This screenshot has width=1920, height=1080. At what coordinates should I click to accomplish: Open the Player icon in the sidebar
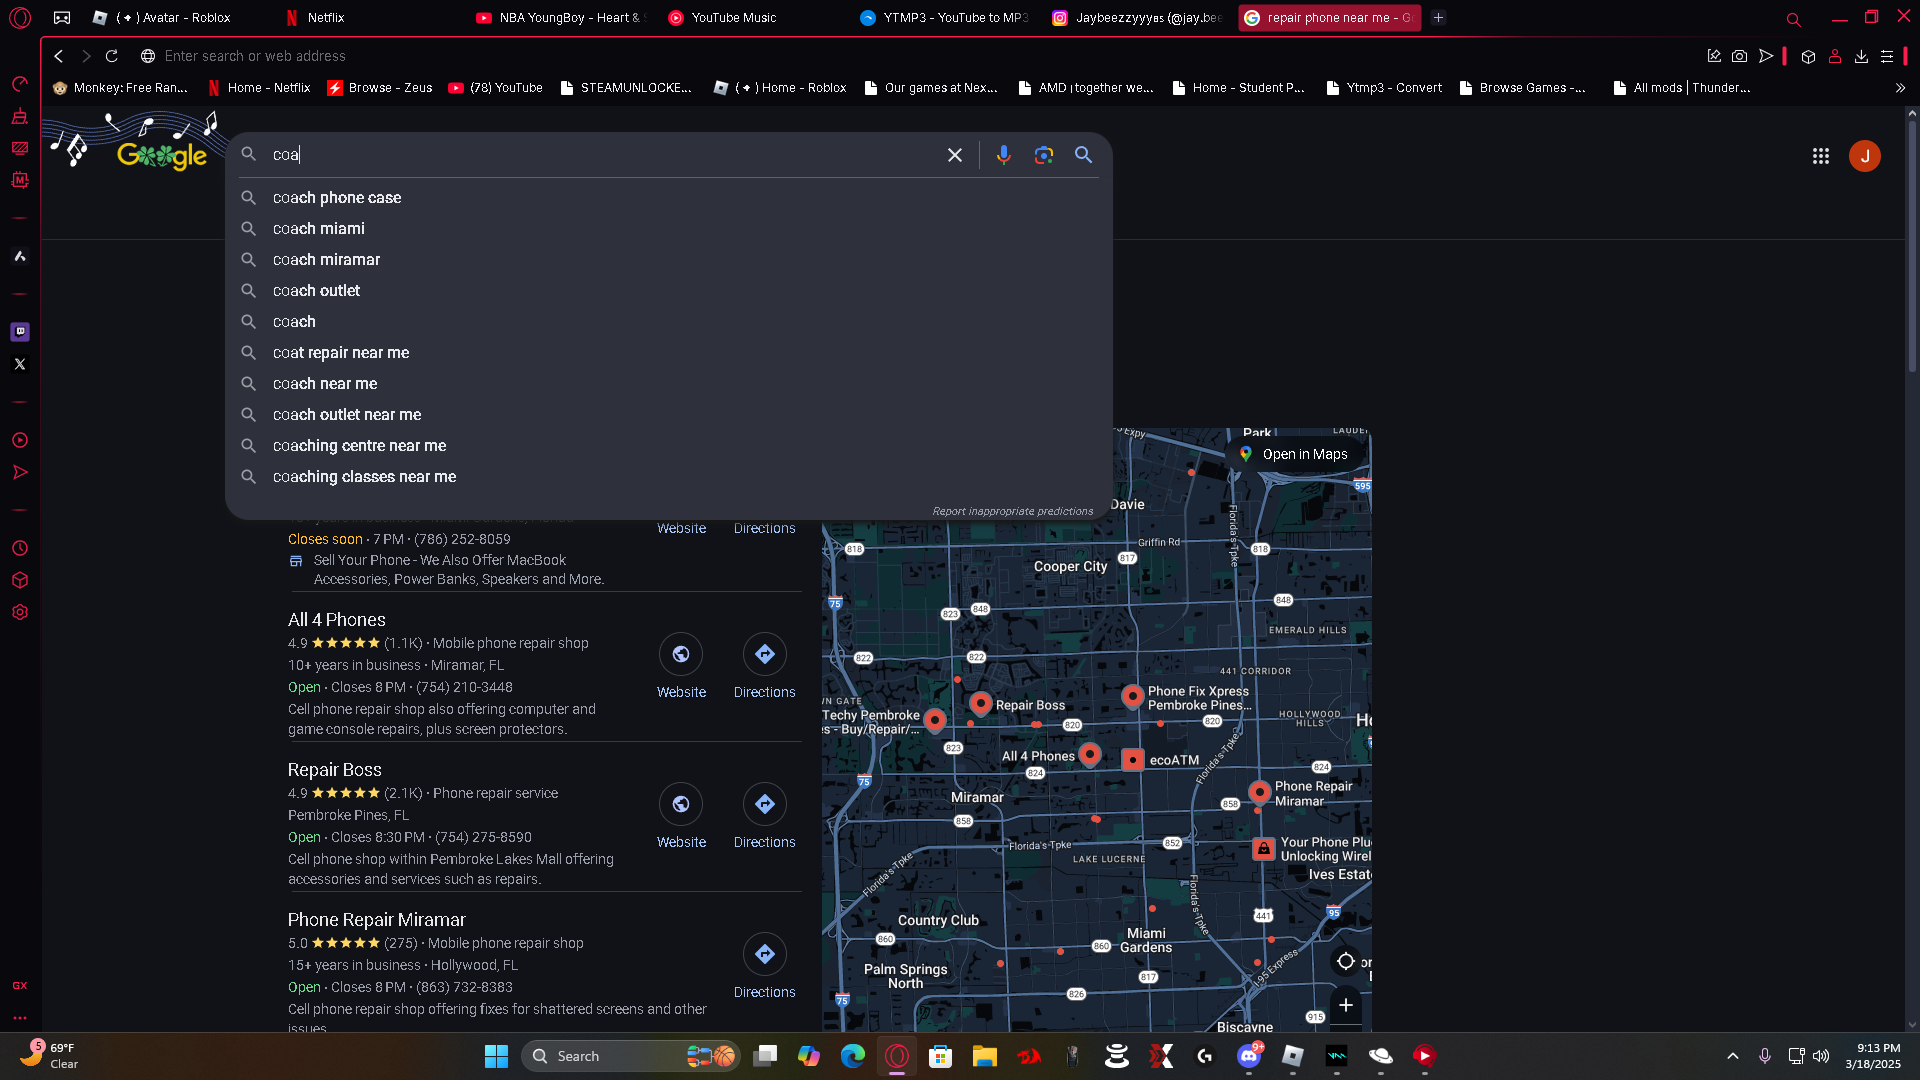coord(20,440)
